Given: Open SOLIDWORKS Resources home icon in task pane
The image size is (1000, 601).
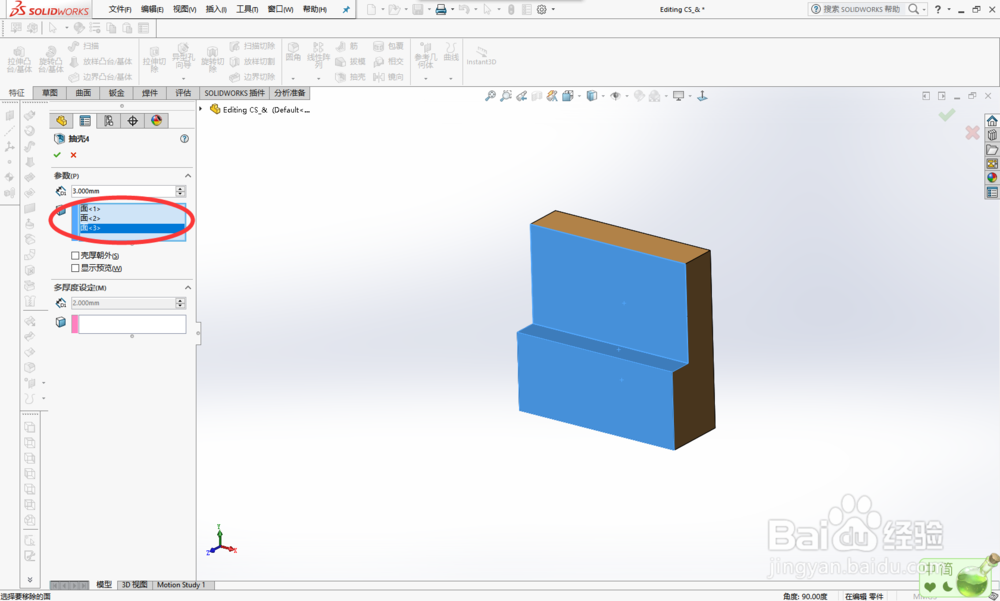Looking at the screenshot, I should [x=992, y=121].
